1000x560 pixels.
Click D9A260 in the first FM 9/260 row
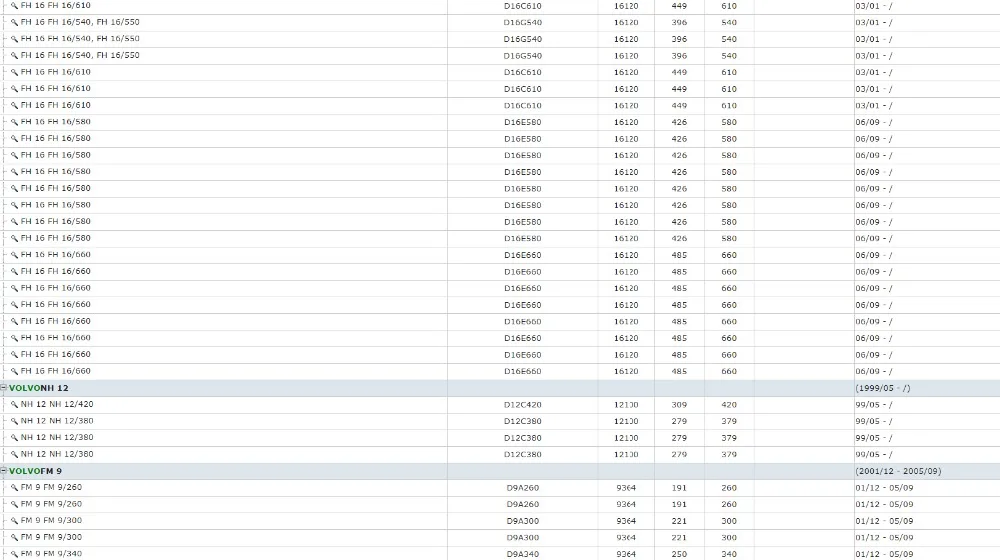pyautogui.click(x=522, y=487)
